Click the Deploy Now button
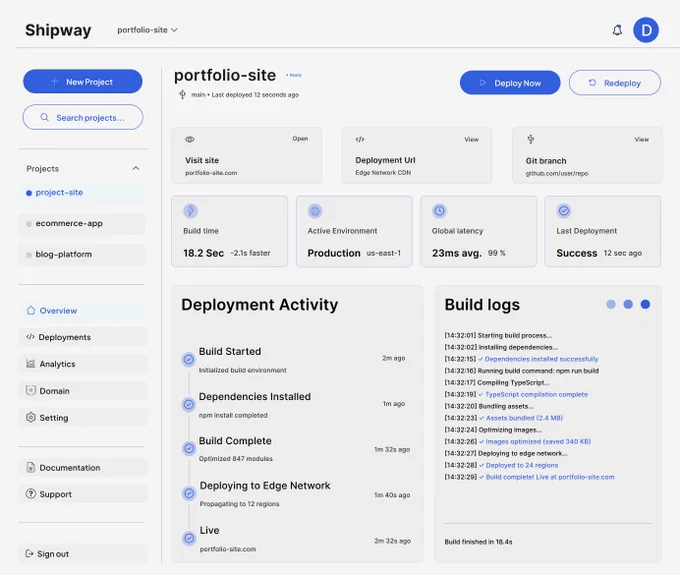680x575 pixels. coord(510,82)
